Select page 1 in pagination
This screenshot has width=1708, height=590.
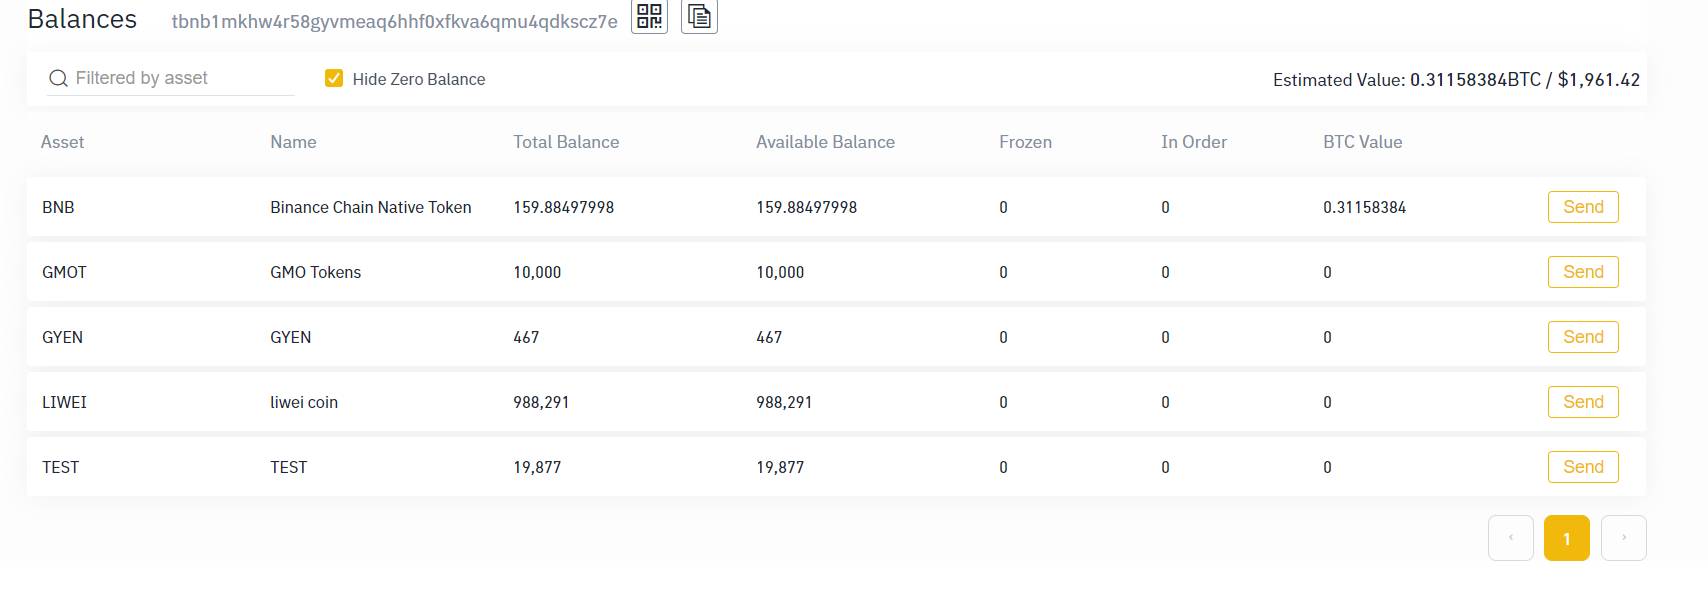coord(1566,538)
